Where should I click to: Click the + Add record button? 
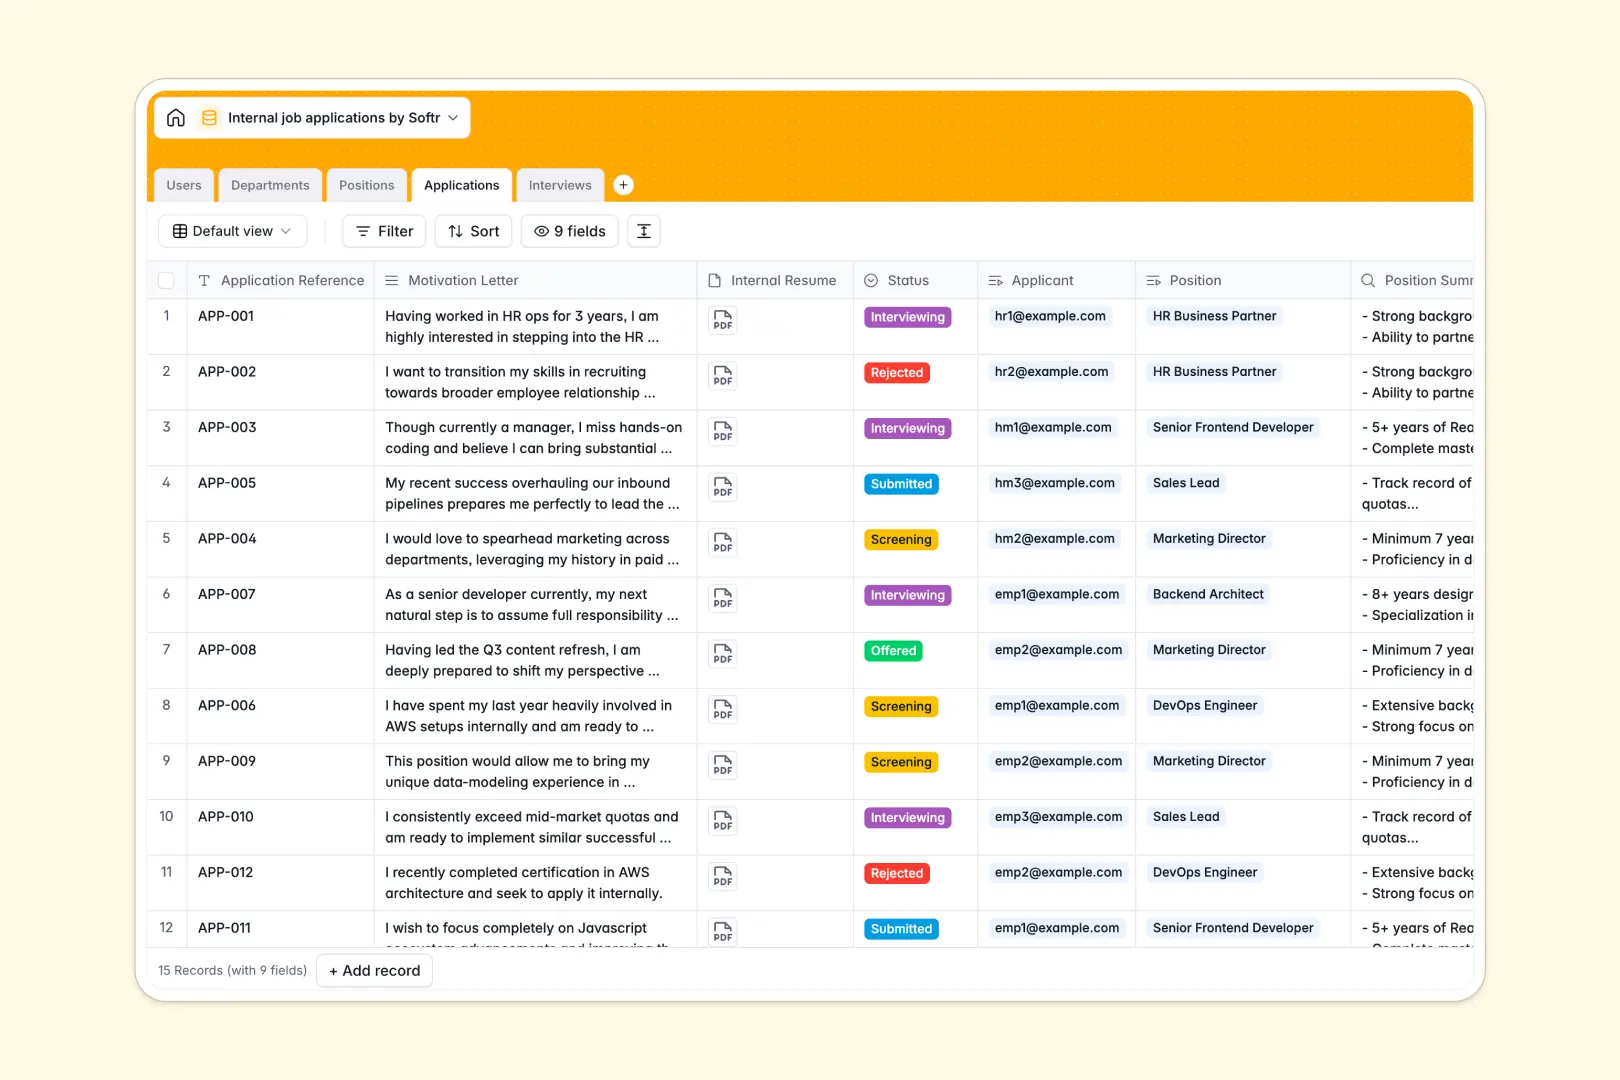[x=374, y=970]
